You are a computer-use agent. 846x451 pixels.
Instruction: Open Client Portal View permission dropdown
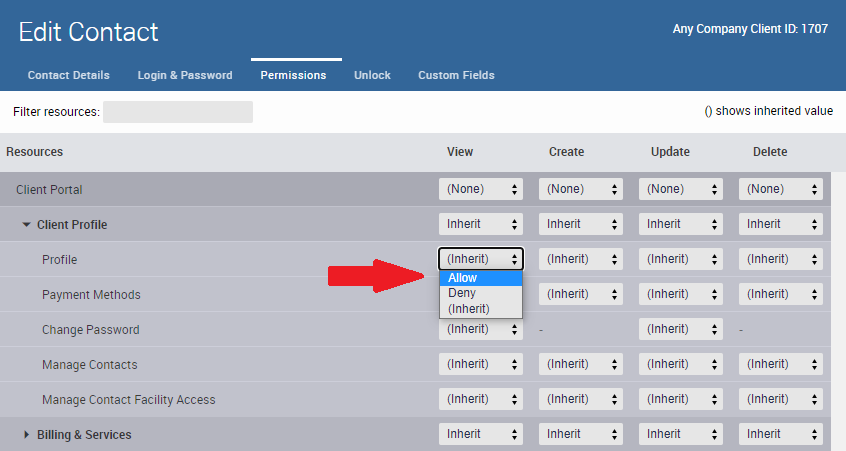tap(481, 189)
